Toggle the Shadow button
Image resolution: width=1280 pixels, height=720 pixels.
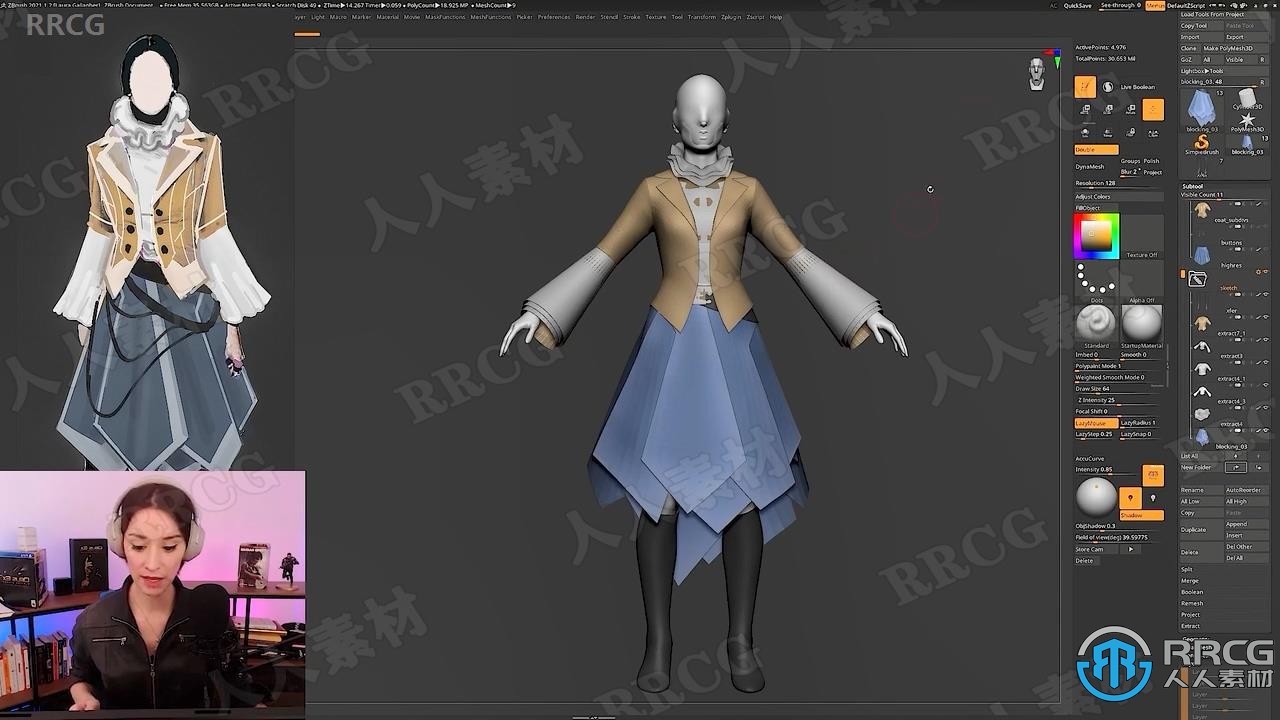click(1141, 515)
